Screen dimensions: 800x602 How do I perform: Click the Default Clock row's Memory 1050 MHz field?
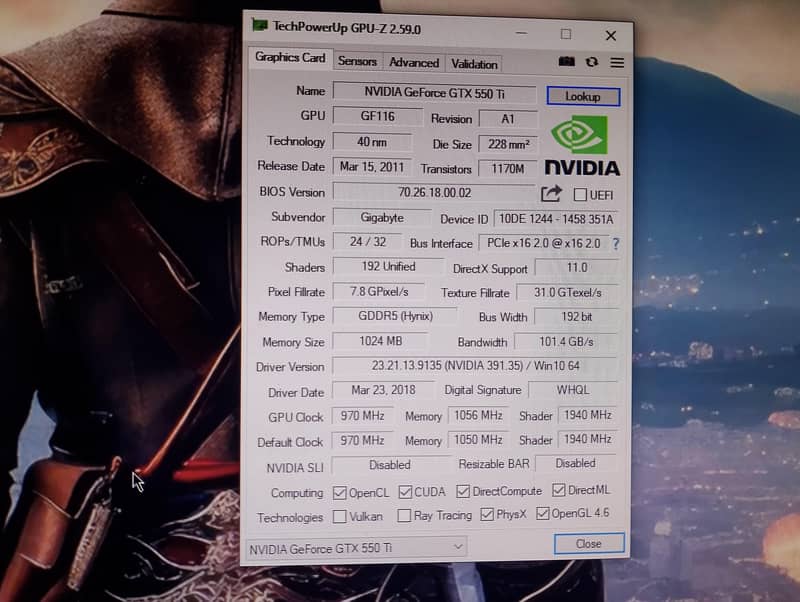[479, 440]
